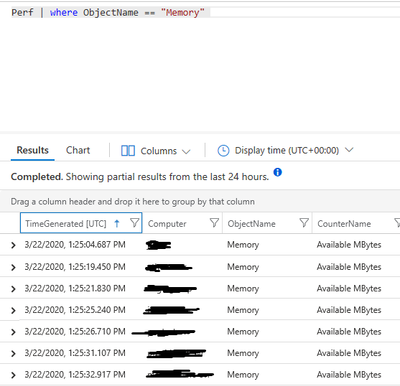The width and height of the screenshot is (400, 386).
Task: Click the Columns button label
Action: pyautogui.click(x=159, y=151)
